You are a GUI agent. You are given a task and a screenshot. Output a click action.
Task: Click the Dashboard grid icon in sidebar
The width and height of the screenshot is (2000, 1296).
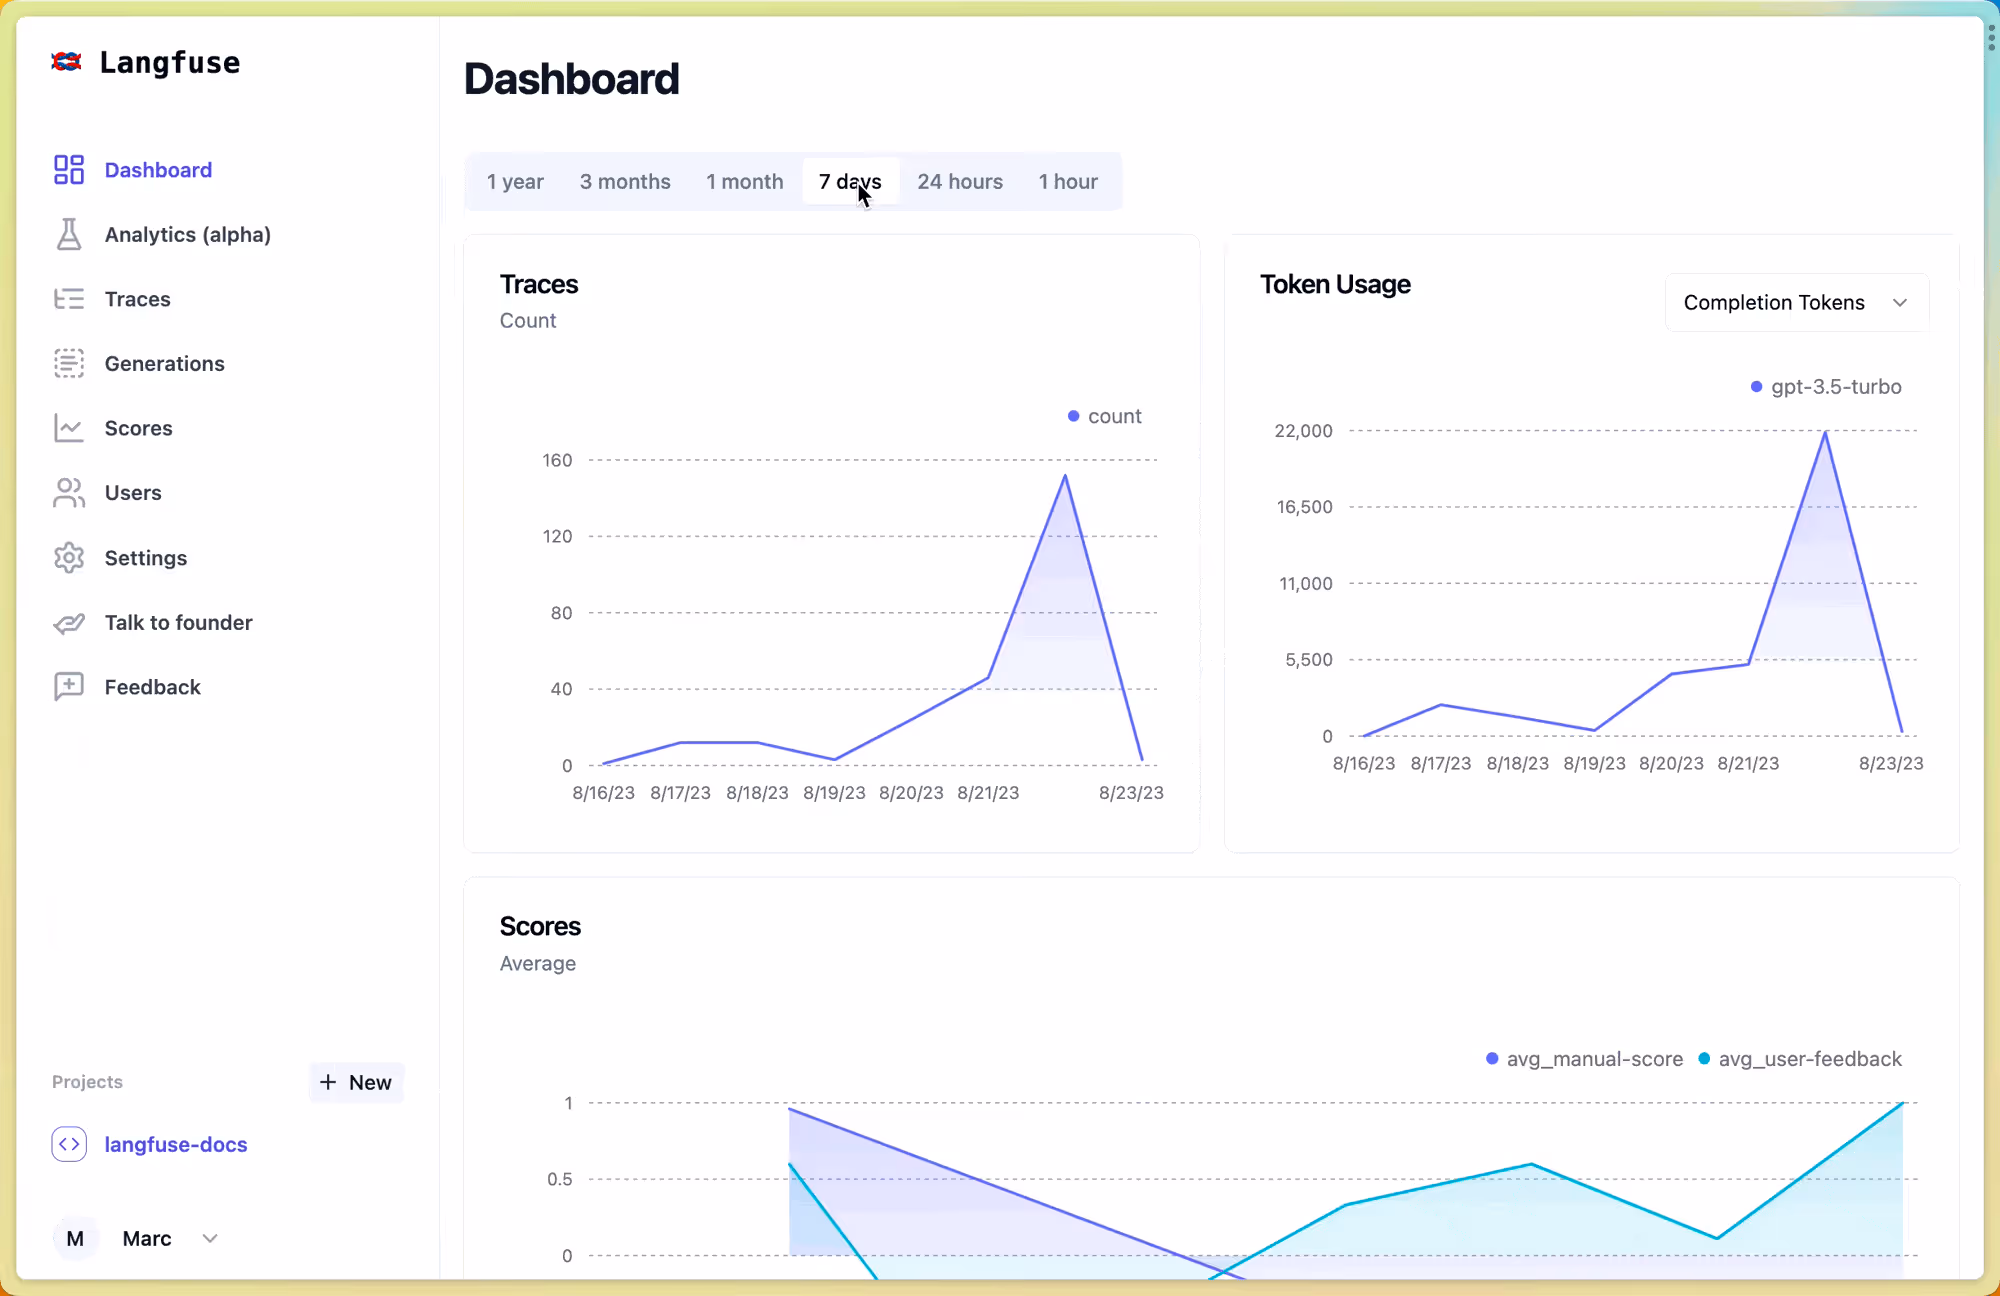pyautogui.click(x=69, y=170)
